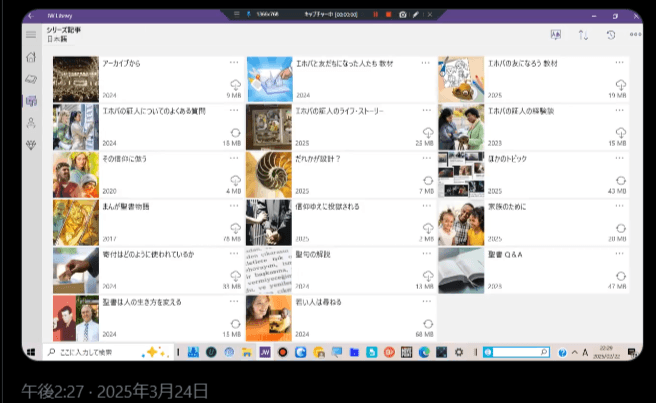Click the taskbar search box ここに入力して検索

(x=108, y=352)
